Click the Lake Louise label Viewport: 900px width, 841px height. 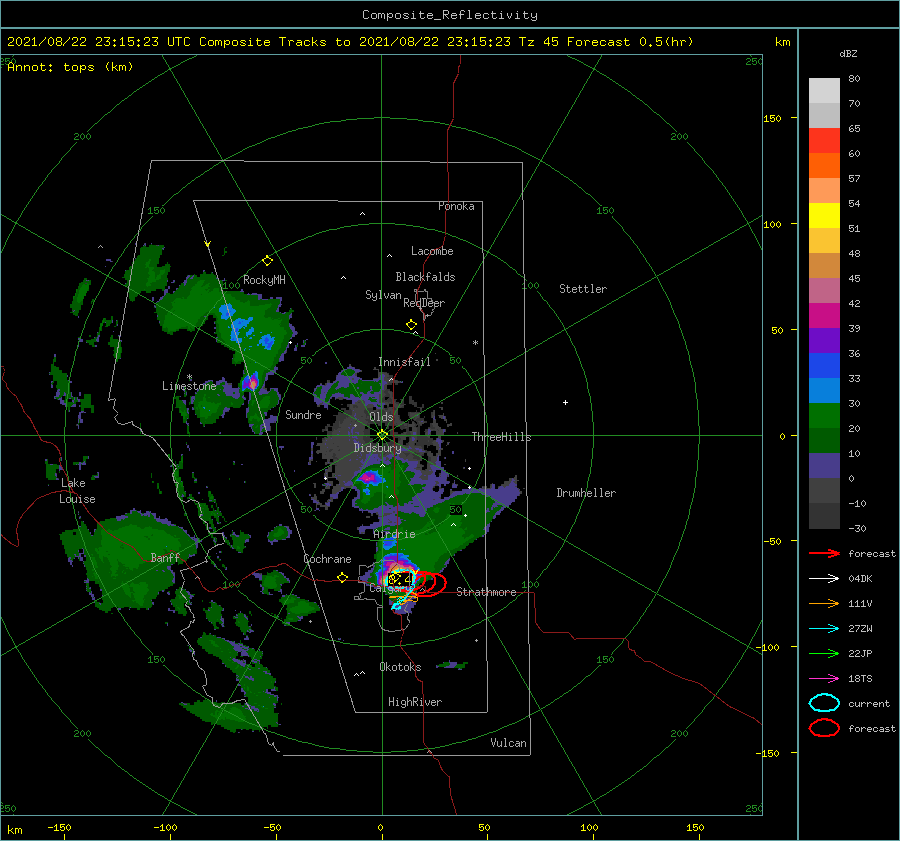(x=77, y=491)
